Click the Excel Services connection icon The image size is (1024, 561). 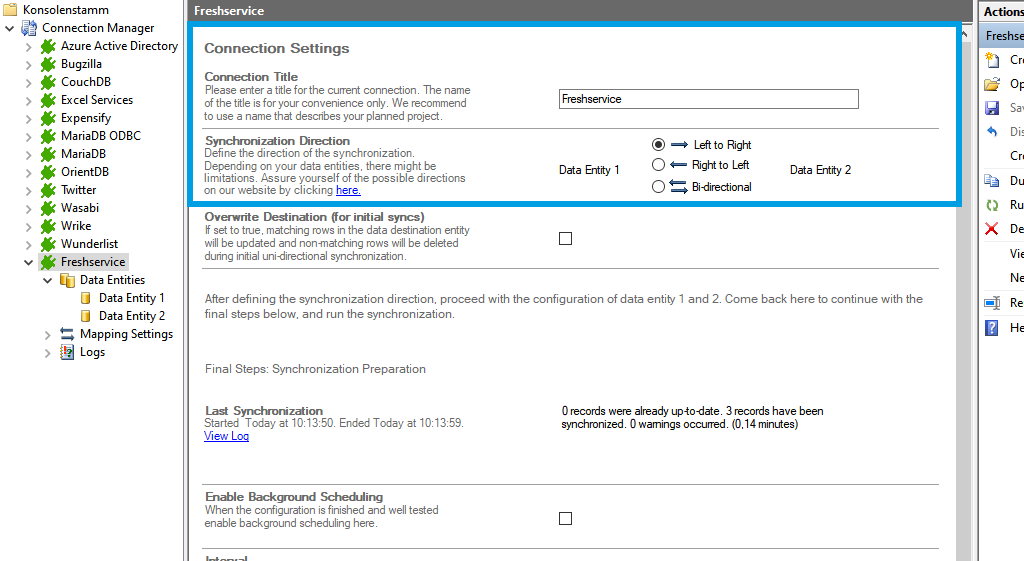[x=48, y=100]
